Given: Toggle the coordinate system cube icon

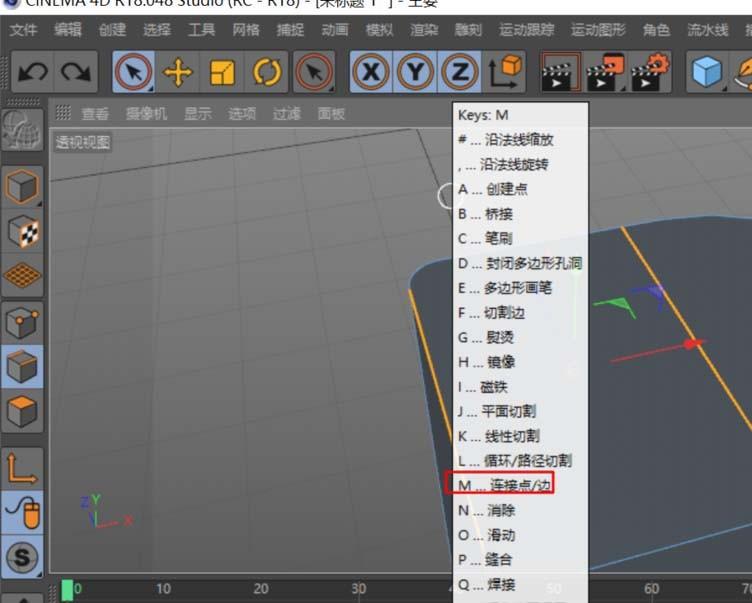Looking at the screenshot, I should pos(504,72).
